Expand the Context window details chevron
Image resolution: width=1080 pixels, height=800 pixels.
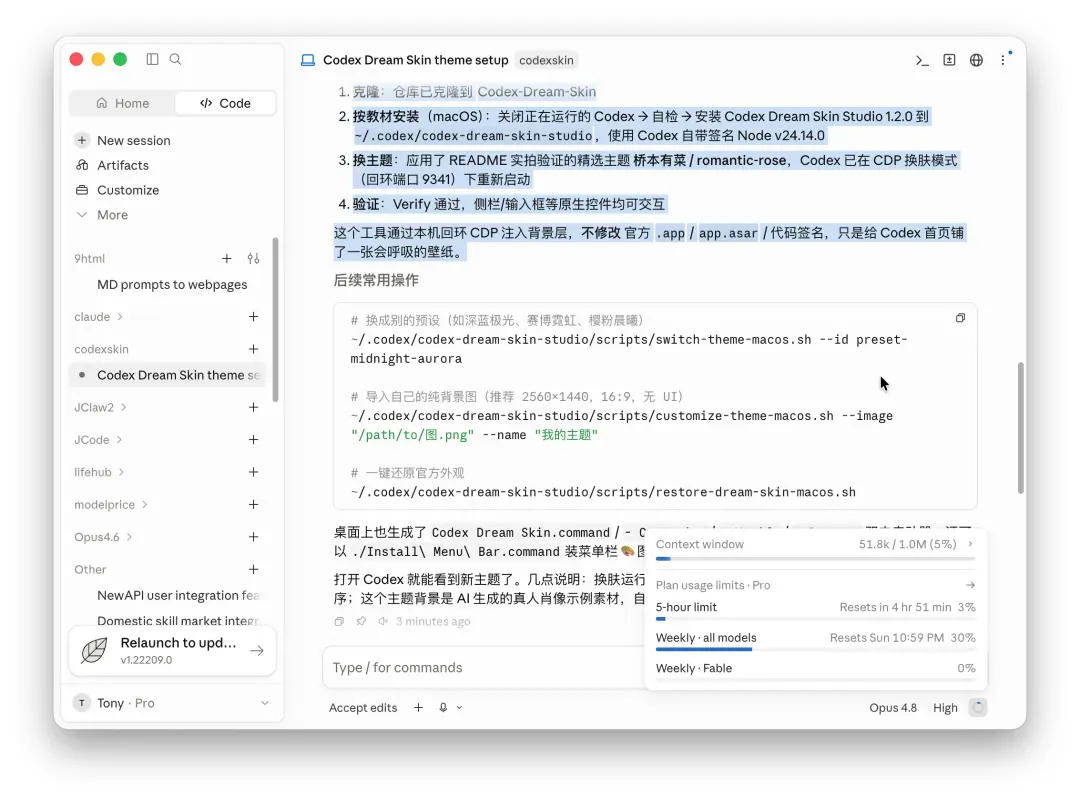970,544
